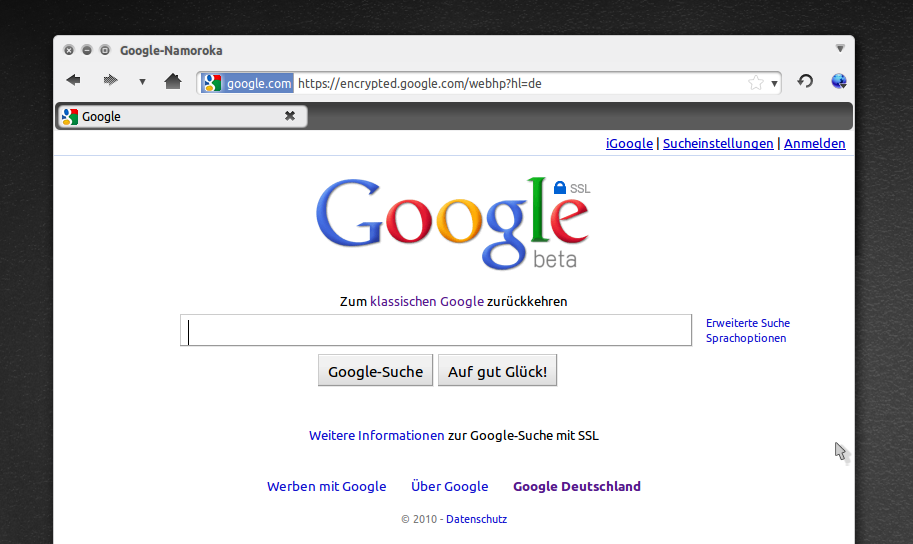
Task: Open Sucheinstellungen link
Action: click(718, 143)
